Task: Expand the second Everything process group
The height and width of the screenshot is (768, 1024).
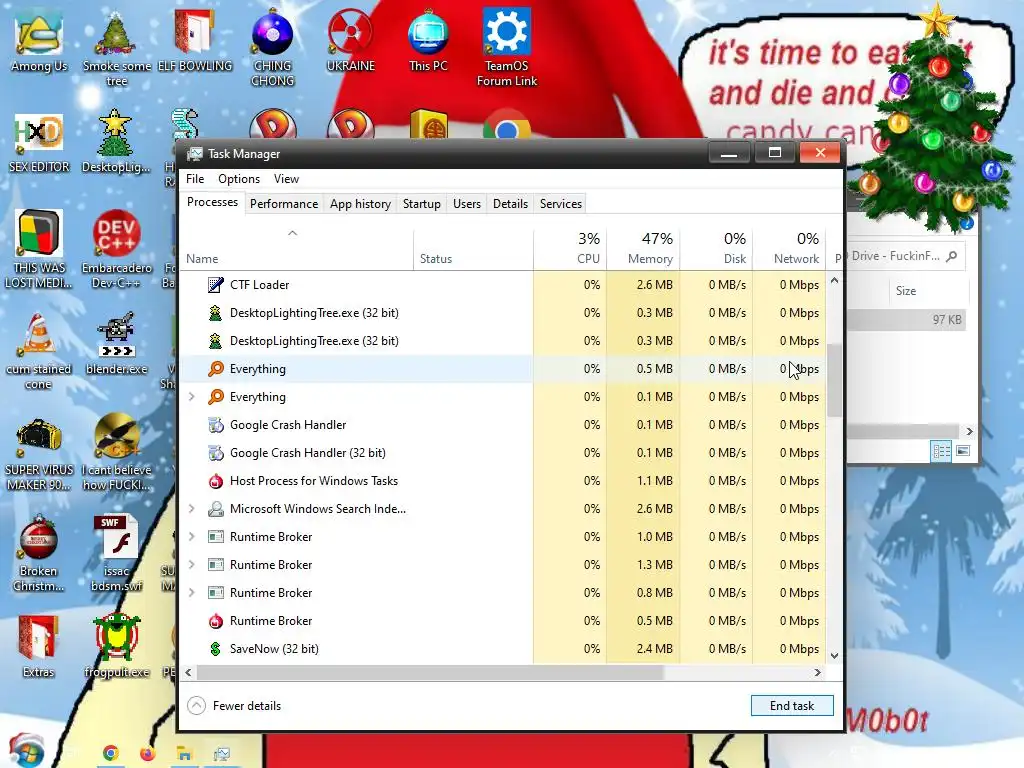Action: pos(191,397)
